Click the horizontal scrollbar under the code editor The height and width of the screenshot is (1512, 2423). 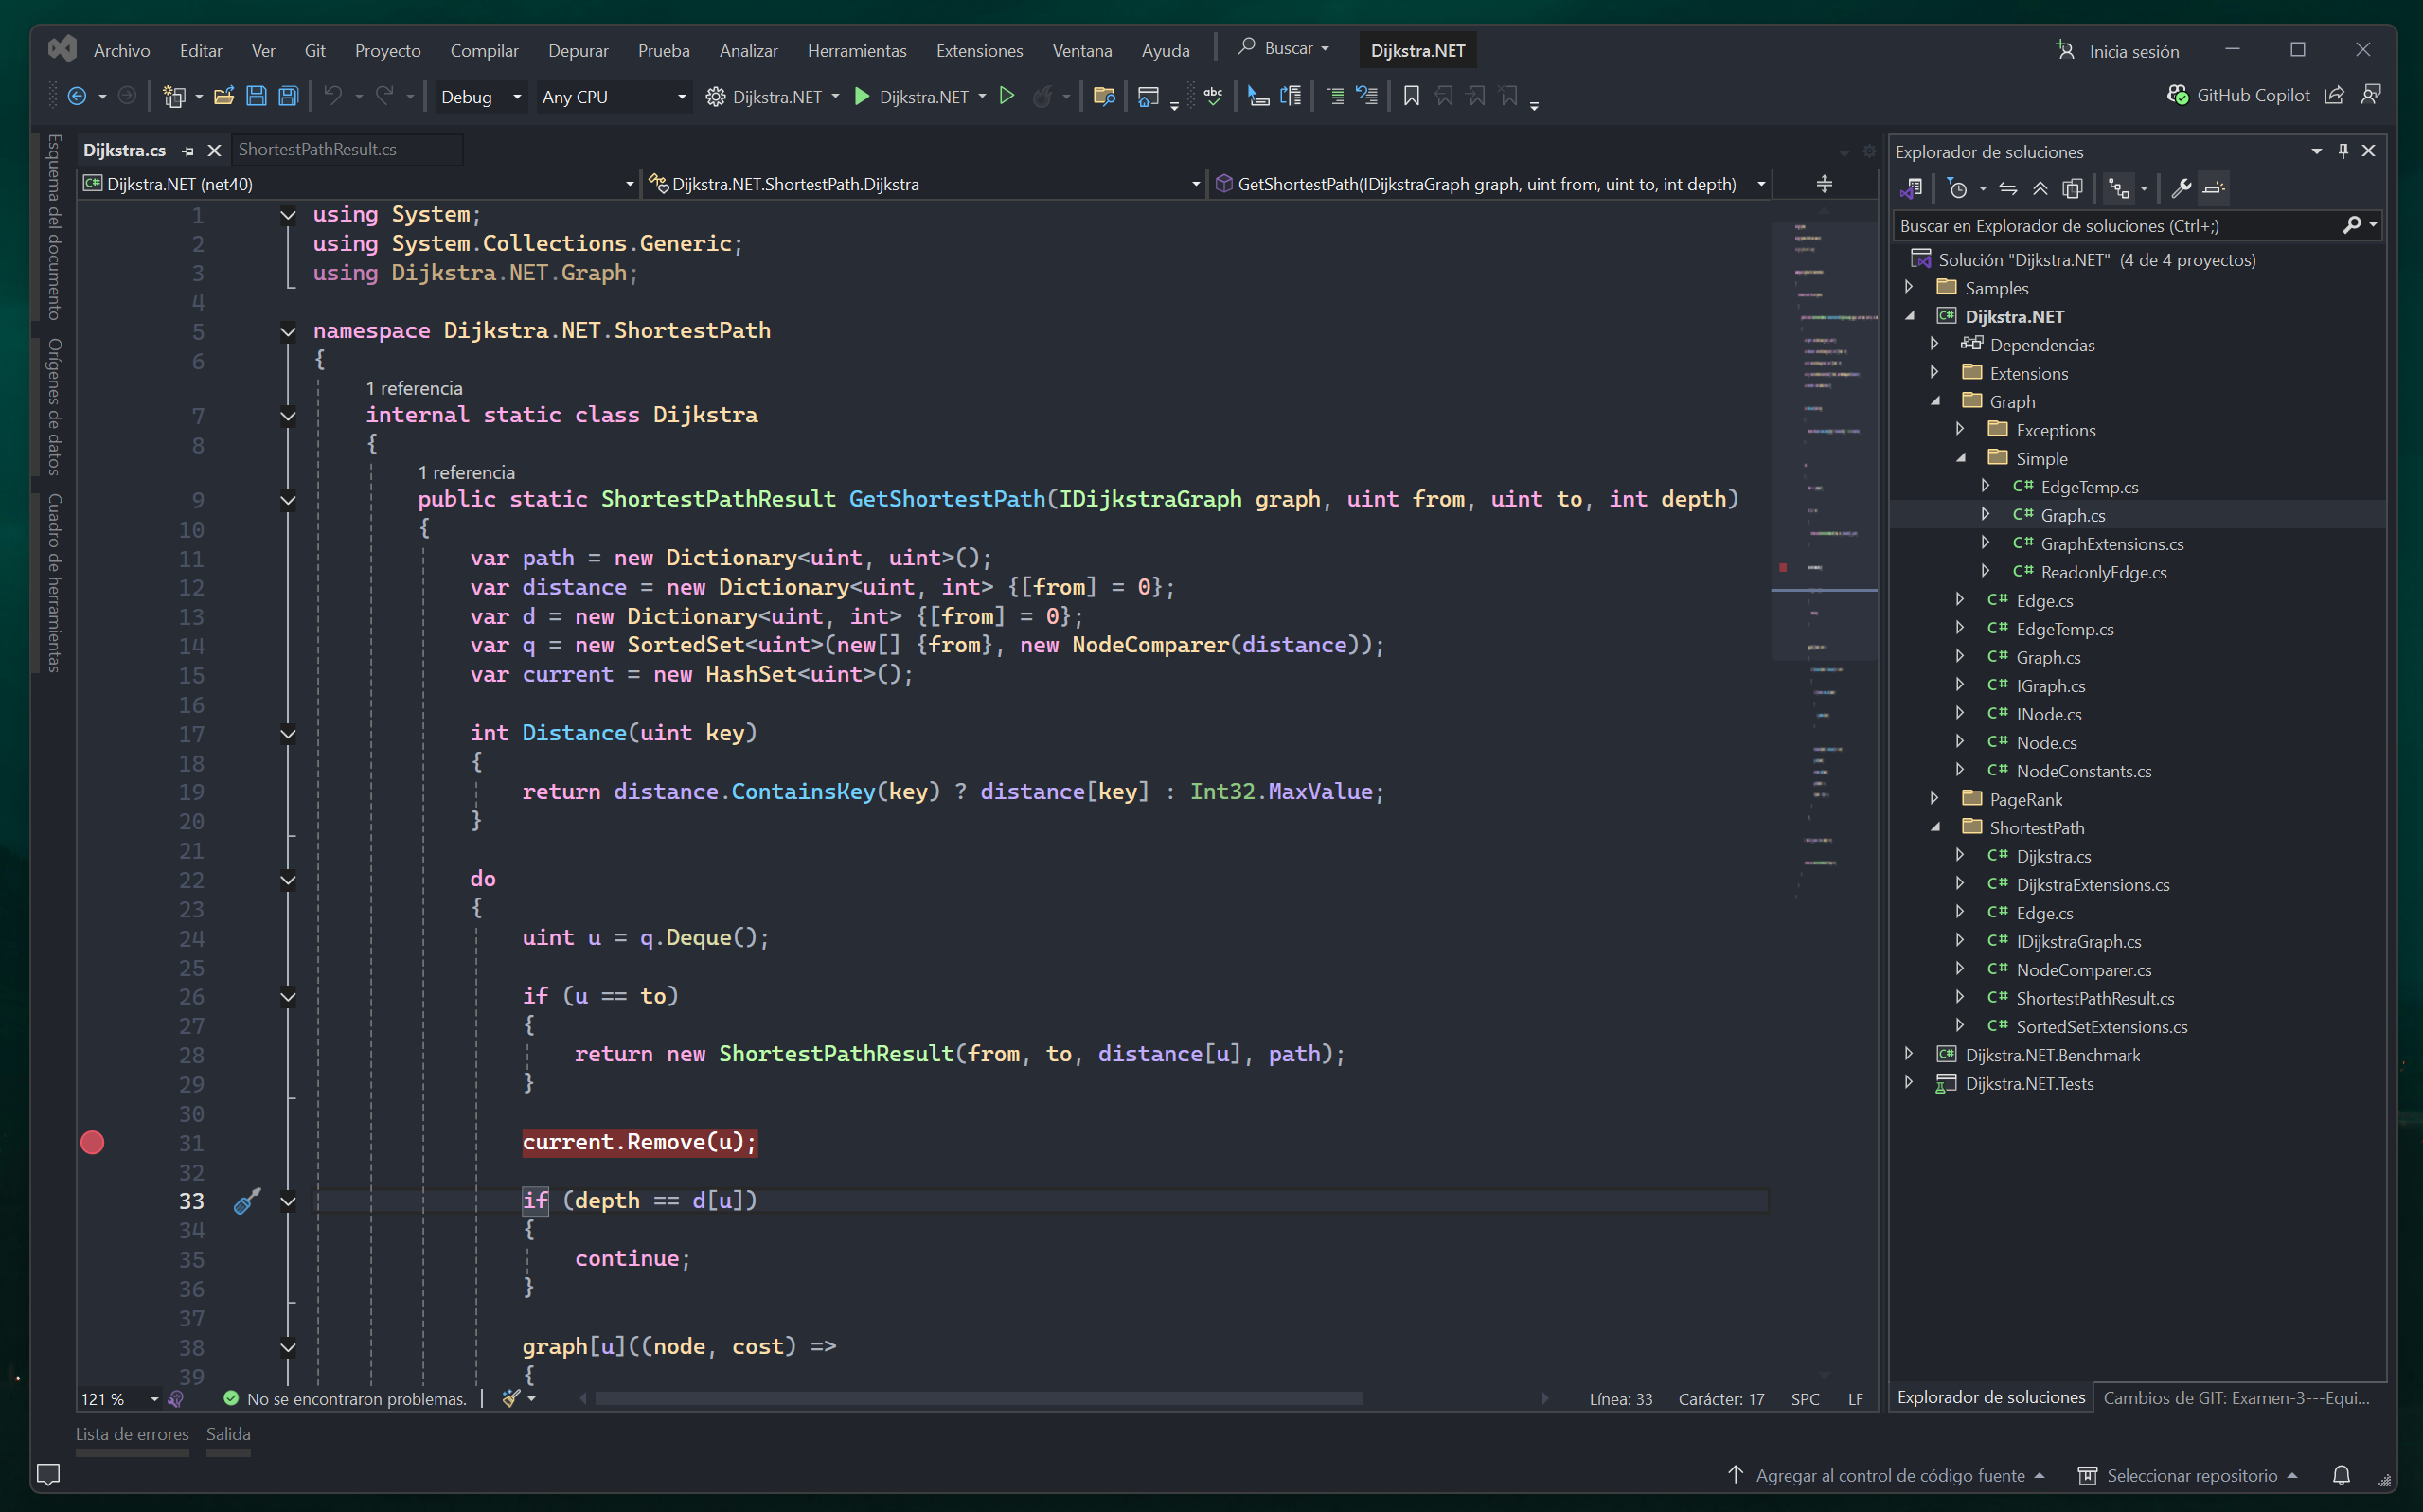(x=978, y=1398)
